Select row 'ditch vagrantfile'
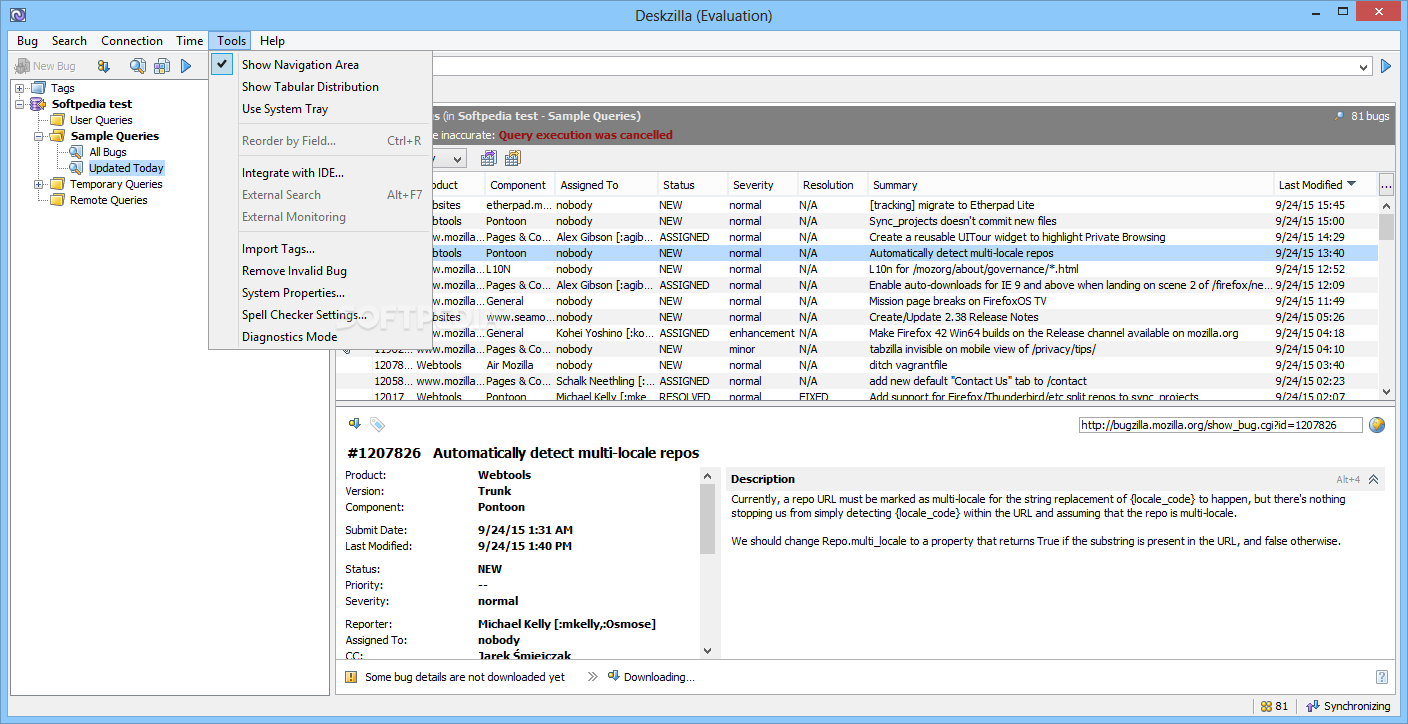This screenshot has height=724, width=1408. tap(857, 365)
